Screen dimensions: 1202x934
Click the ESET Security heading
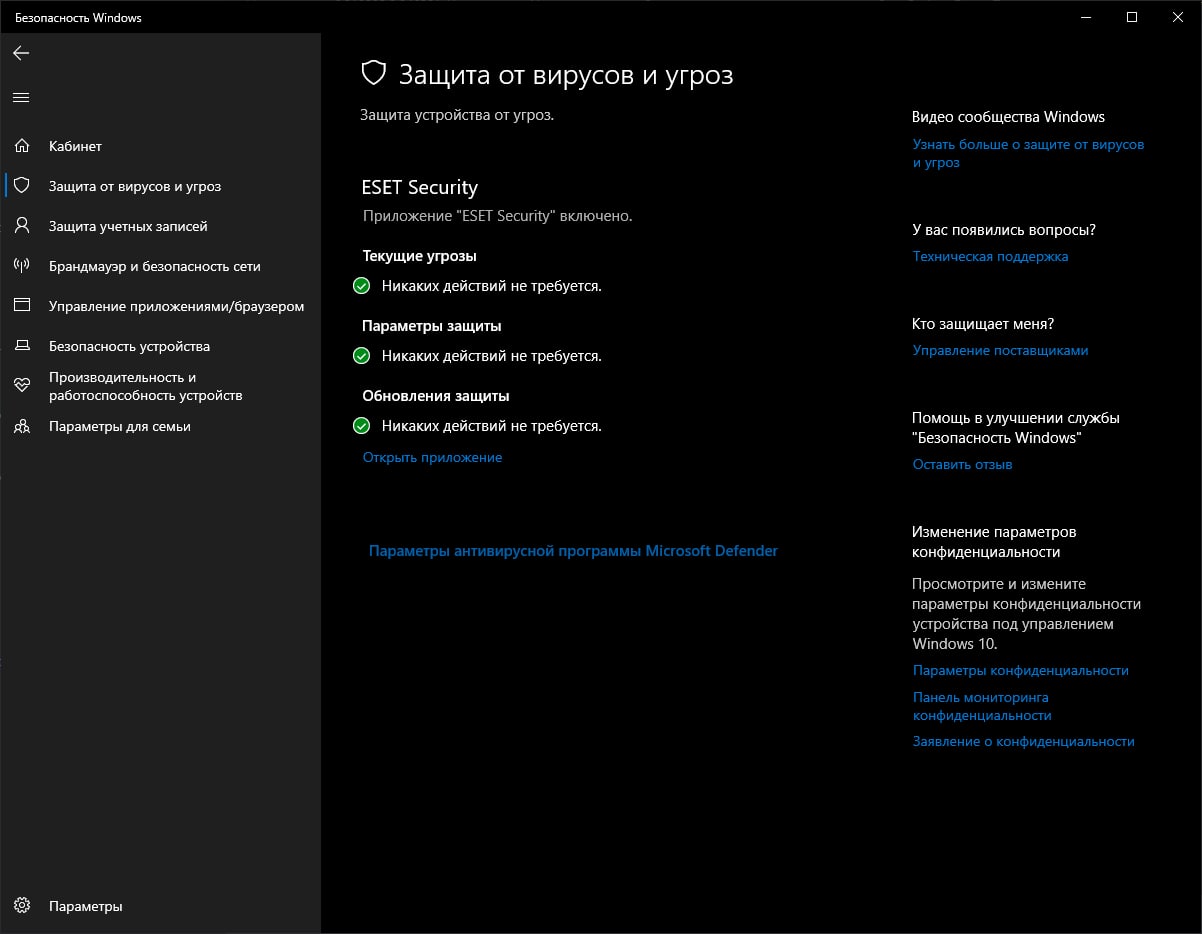[x=420, y=187]
